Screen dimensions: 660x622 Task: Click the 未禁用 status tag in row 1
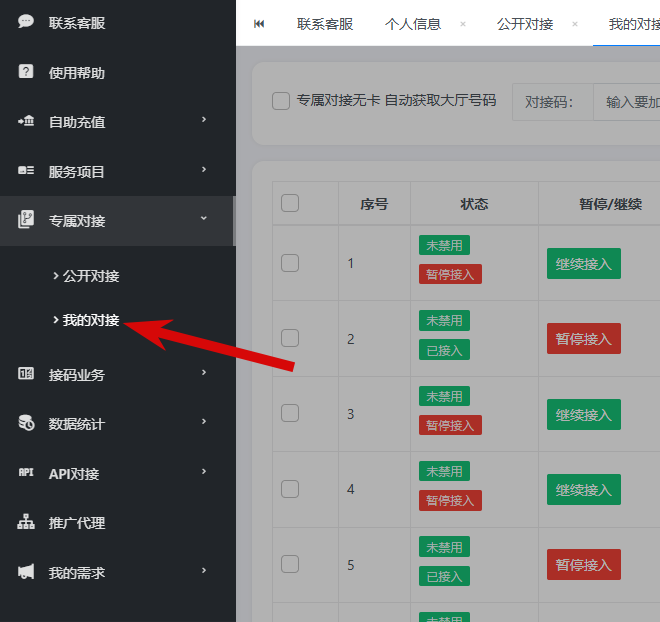pos(444,245)
